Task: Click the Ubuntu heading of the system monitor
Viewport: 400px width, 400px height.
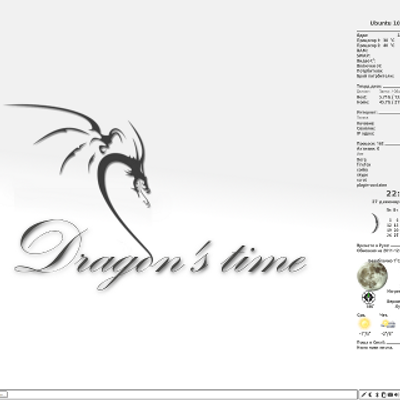Action: click(385, 23)
